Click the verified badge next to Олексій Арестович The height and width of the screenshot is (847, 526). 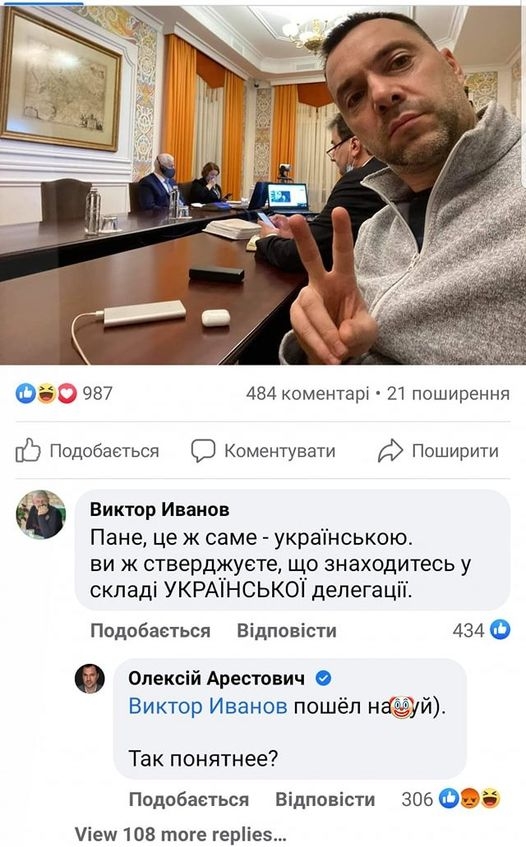click(323, 678)
